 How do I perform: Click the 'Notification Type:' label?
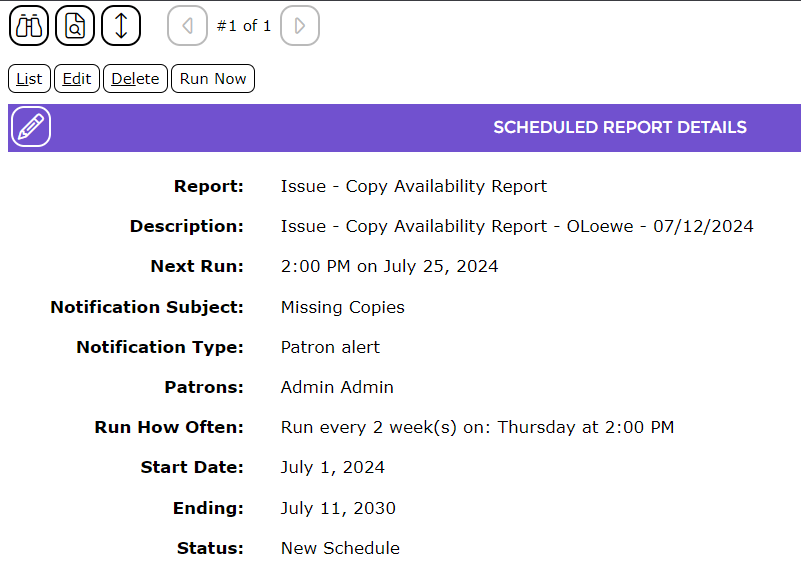(x=160, y=347)
